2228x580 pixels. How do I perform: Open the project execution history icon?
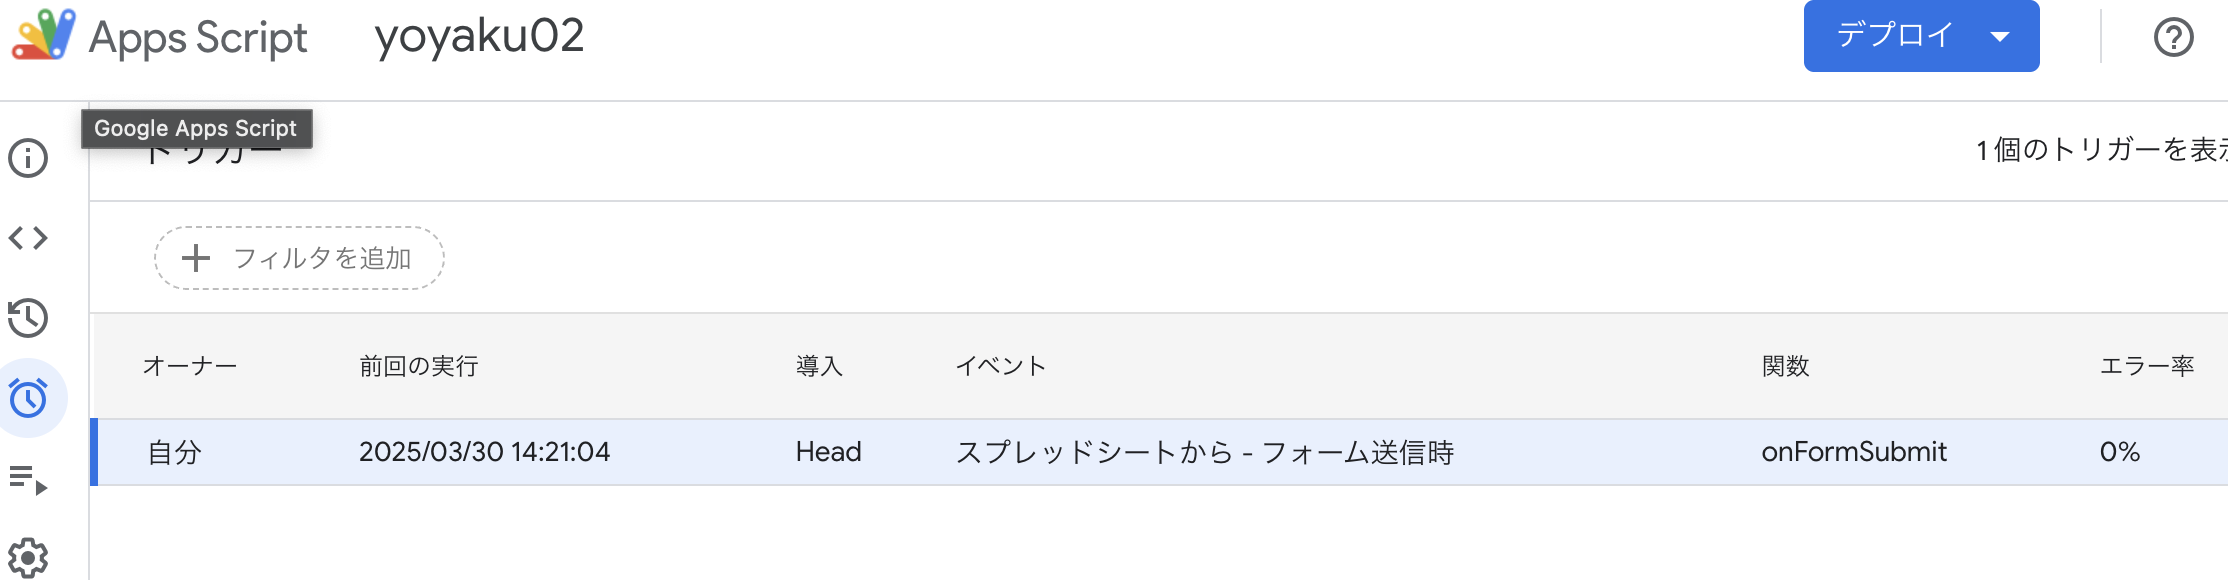pos(27,318)
